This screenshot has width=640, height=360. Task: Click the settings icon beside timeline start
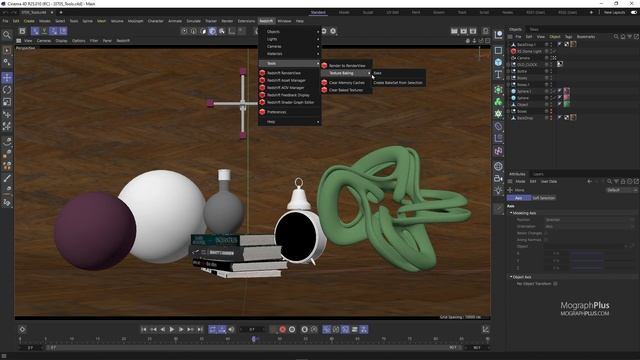coord(22,329)
